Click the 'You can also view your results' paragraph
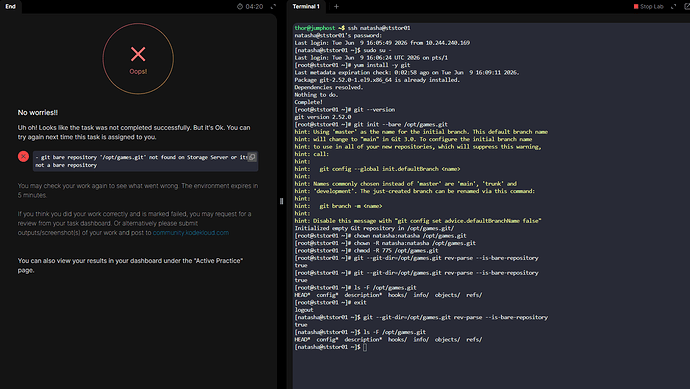The height and width of the screenshot is (389, 690). coord(130,265)
